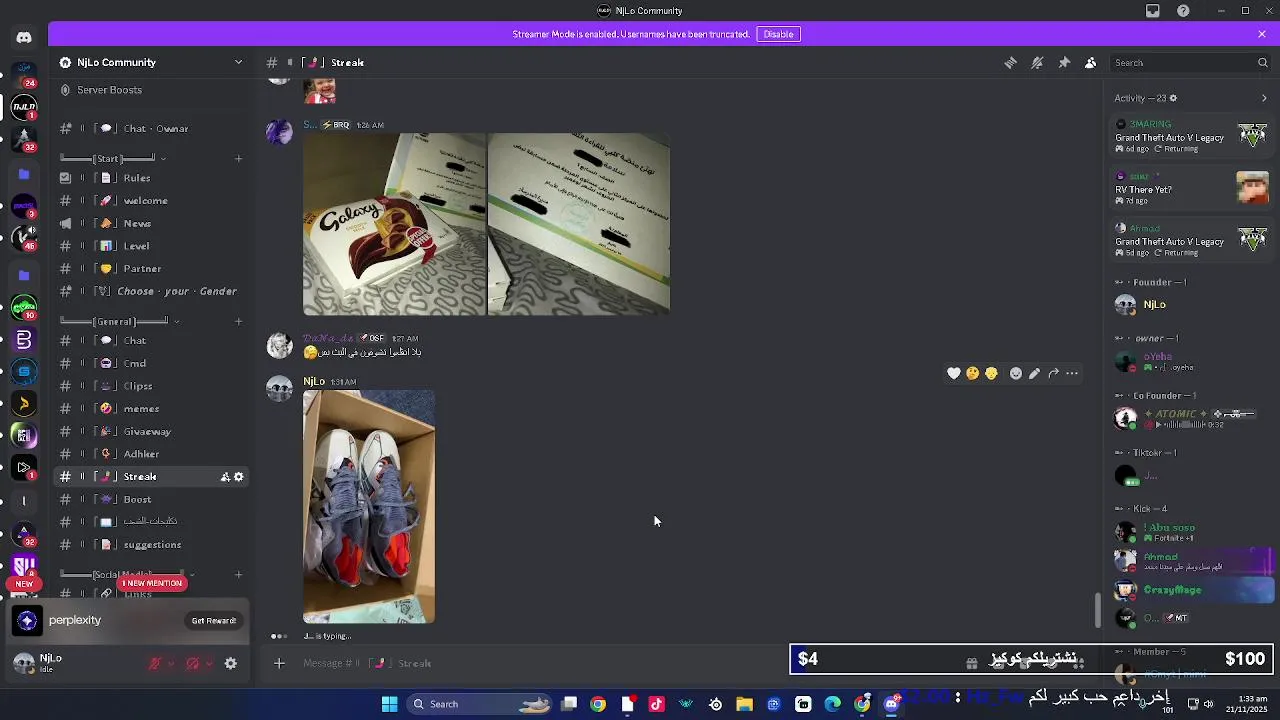This screenshot has height=720, width=1280.
Task: Toggle channel notification bell icon
Action: click(1037, 62)
